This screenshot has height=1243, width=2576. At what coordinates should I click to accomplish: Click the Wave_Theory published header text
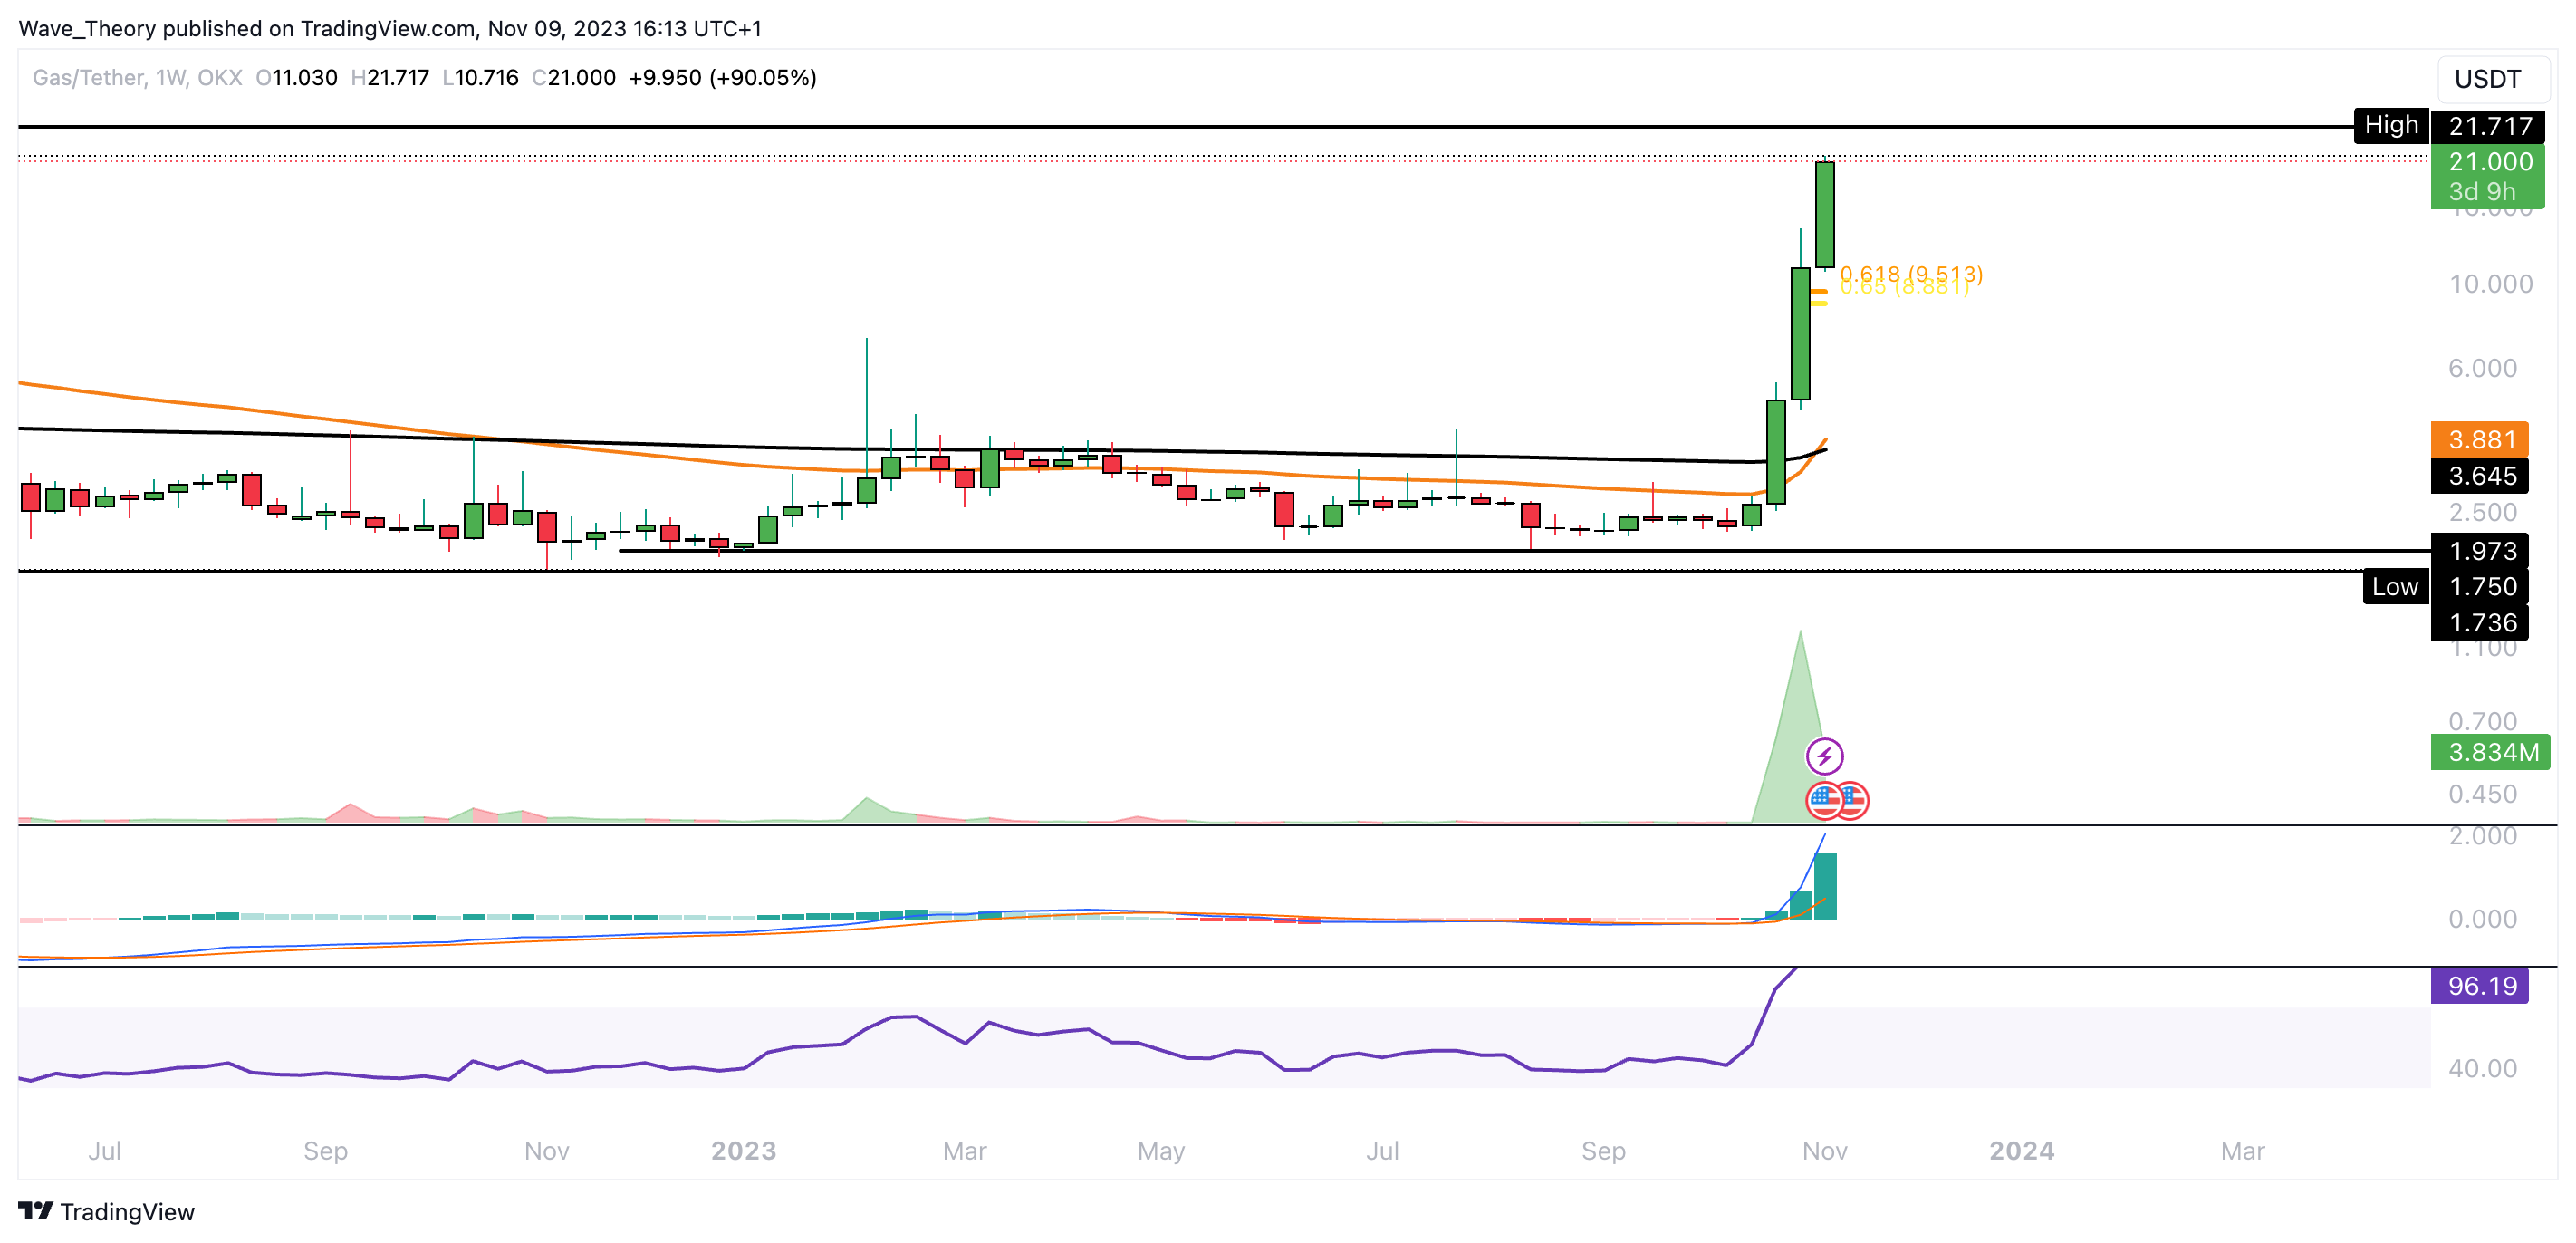pos(390,28)
